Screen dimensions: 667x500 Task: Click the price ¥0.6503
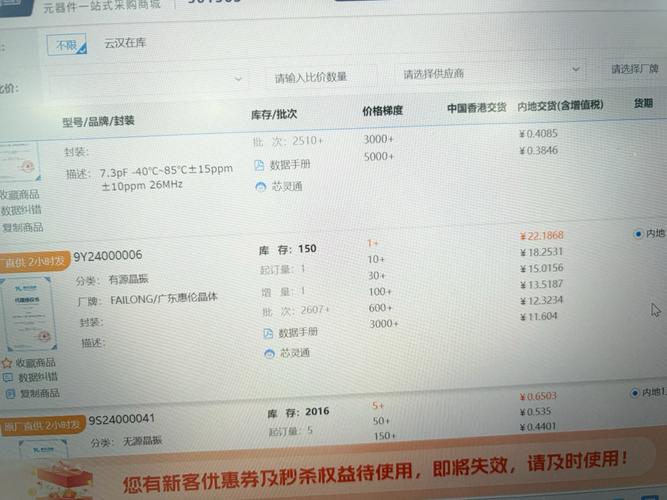coord(538,396)
